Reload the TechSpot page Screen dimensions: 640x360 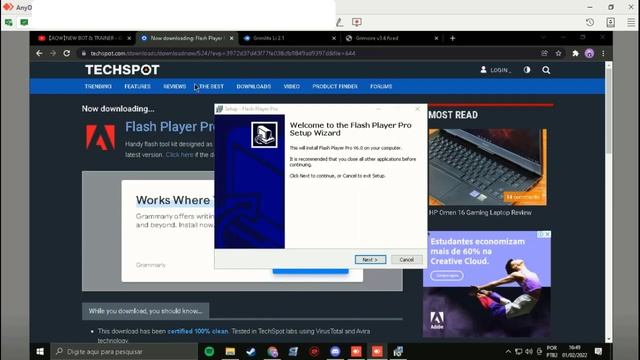[67, 53]
